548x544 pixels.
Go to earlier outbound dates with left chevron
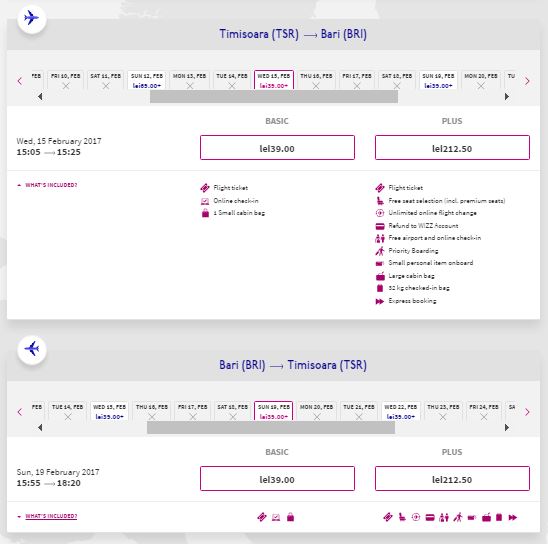(x=20, y=81)
